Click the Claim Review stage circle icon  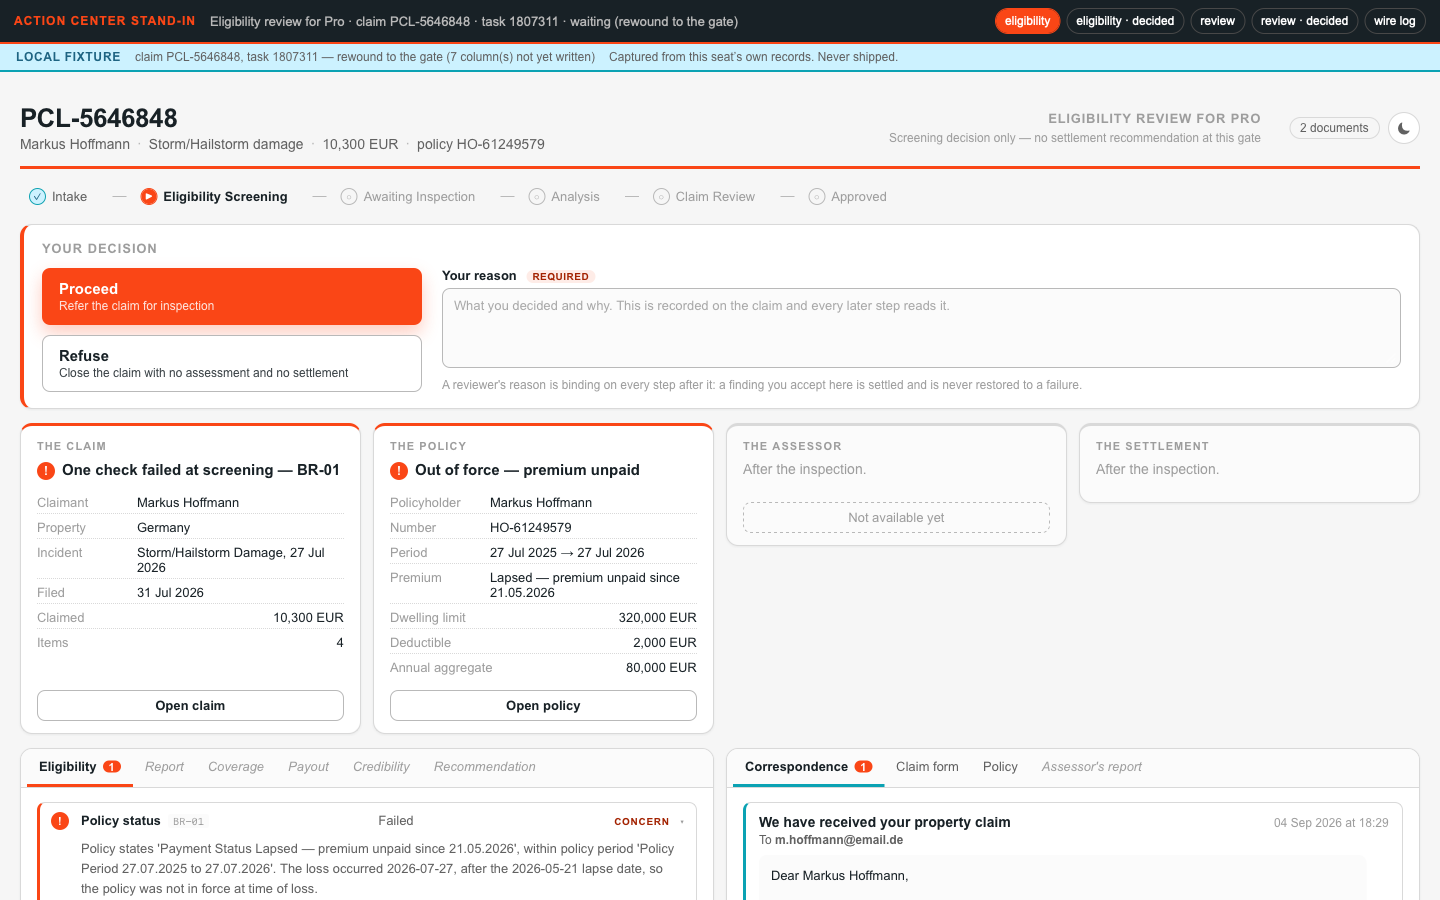click(x=661, y=197)
